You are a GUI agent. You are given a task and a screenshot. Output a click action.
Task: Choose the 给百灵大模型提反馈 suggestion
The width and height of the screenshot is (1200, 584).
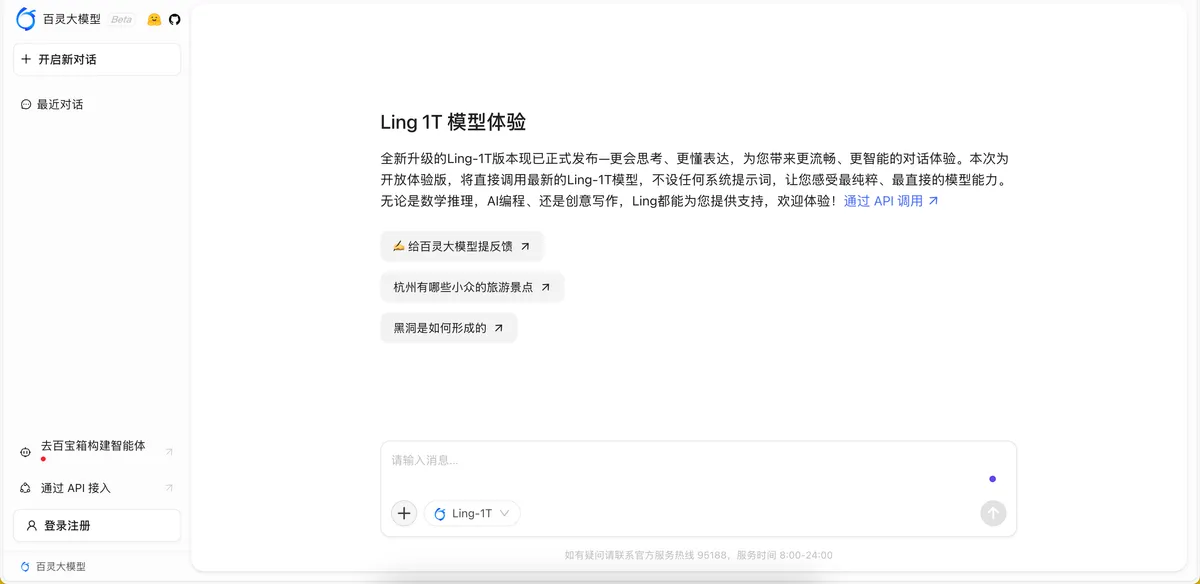(462, 246)
